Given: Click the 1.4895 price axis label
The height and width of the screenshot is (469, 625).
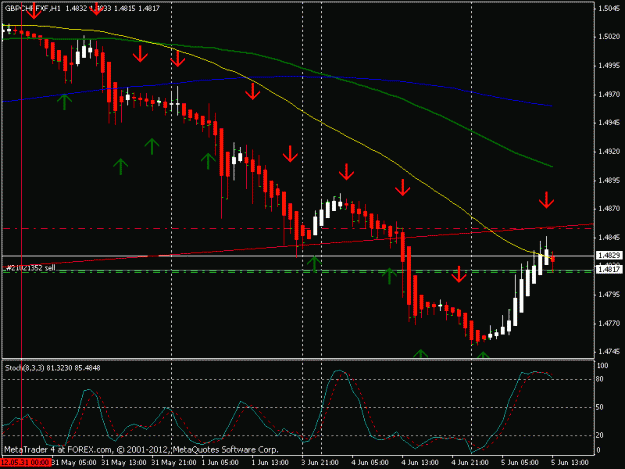Looking at the screenshot, I should click(x=609, y=180).
